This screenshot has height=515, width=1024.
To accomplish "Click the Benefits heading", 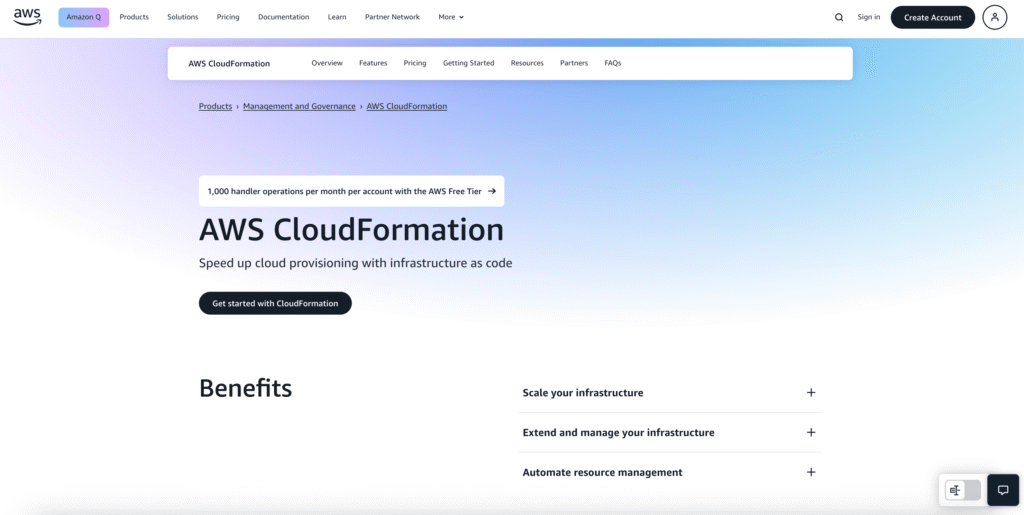I will click(x=246, y=388).
